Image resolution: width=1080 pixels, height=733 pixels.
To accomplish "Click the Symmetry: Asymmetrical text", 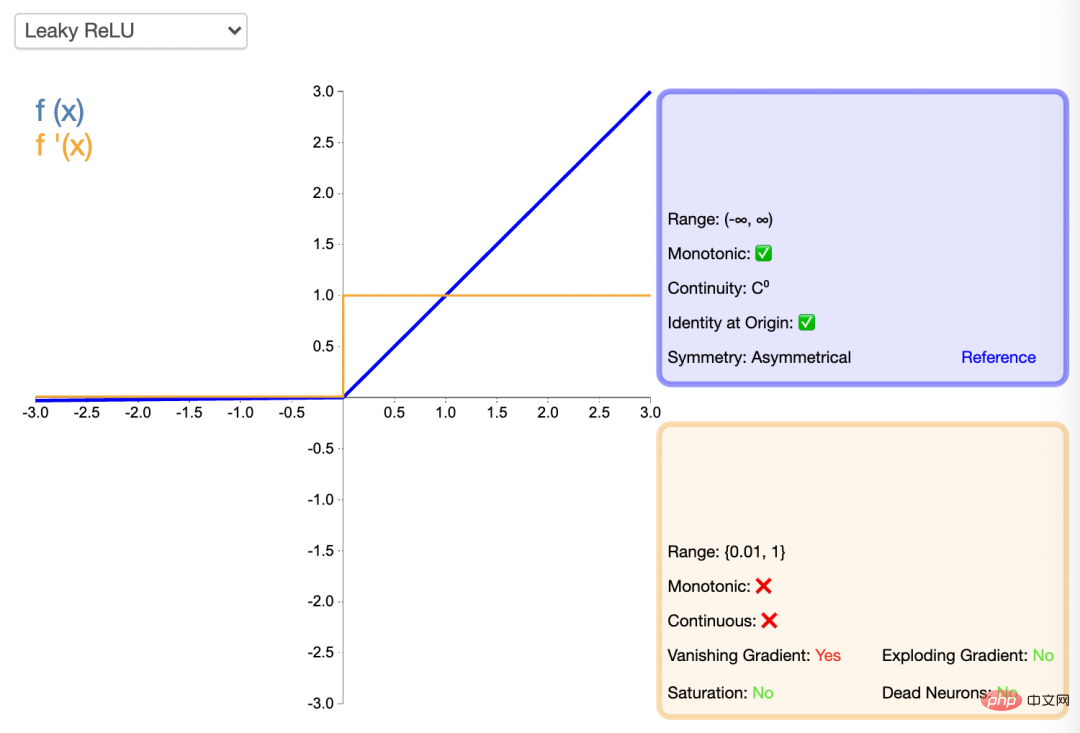I will 759,357.
